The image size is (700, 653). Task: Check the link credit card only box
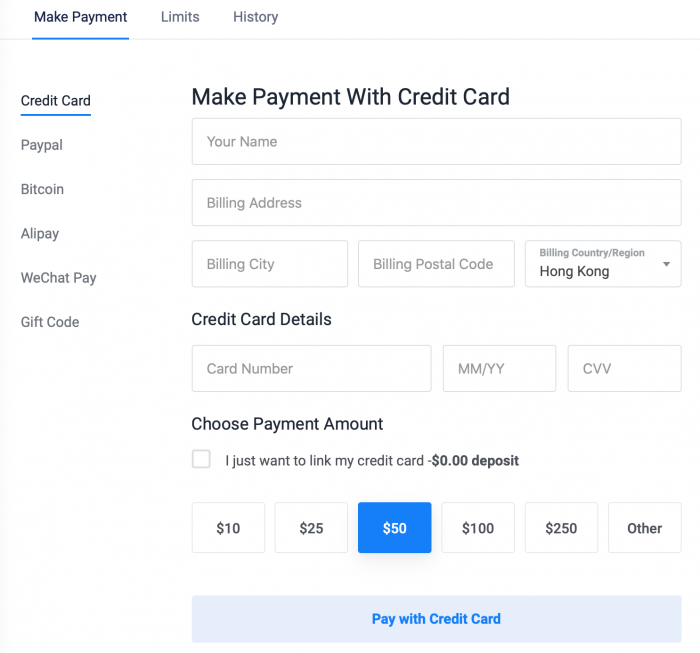point(202,460)
